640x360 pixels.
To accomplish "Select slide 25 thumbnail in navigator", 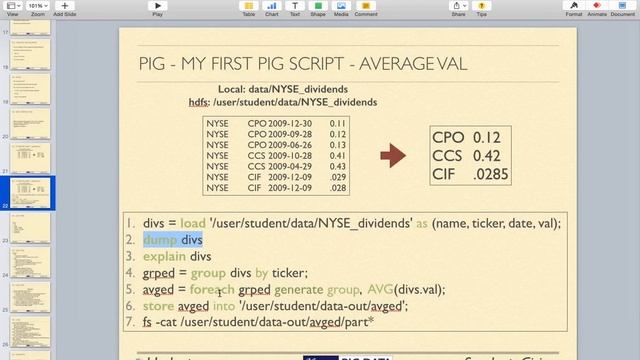I will coord(30,297).
